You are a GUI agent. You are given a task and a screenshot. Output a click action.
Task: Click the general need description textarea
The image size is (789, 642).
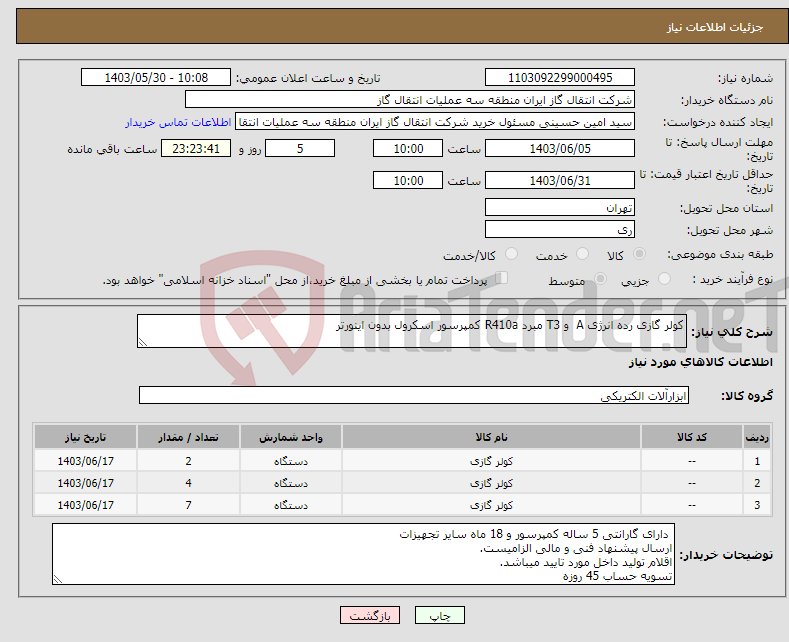point(412,331)
